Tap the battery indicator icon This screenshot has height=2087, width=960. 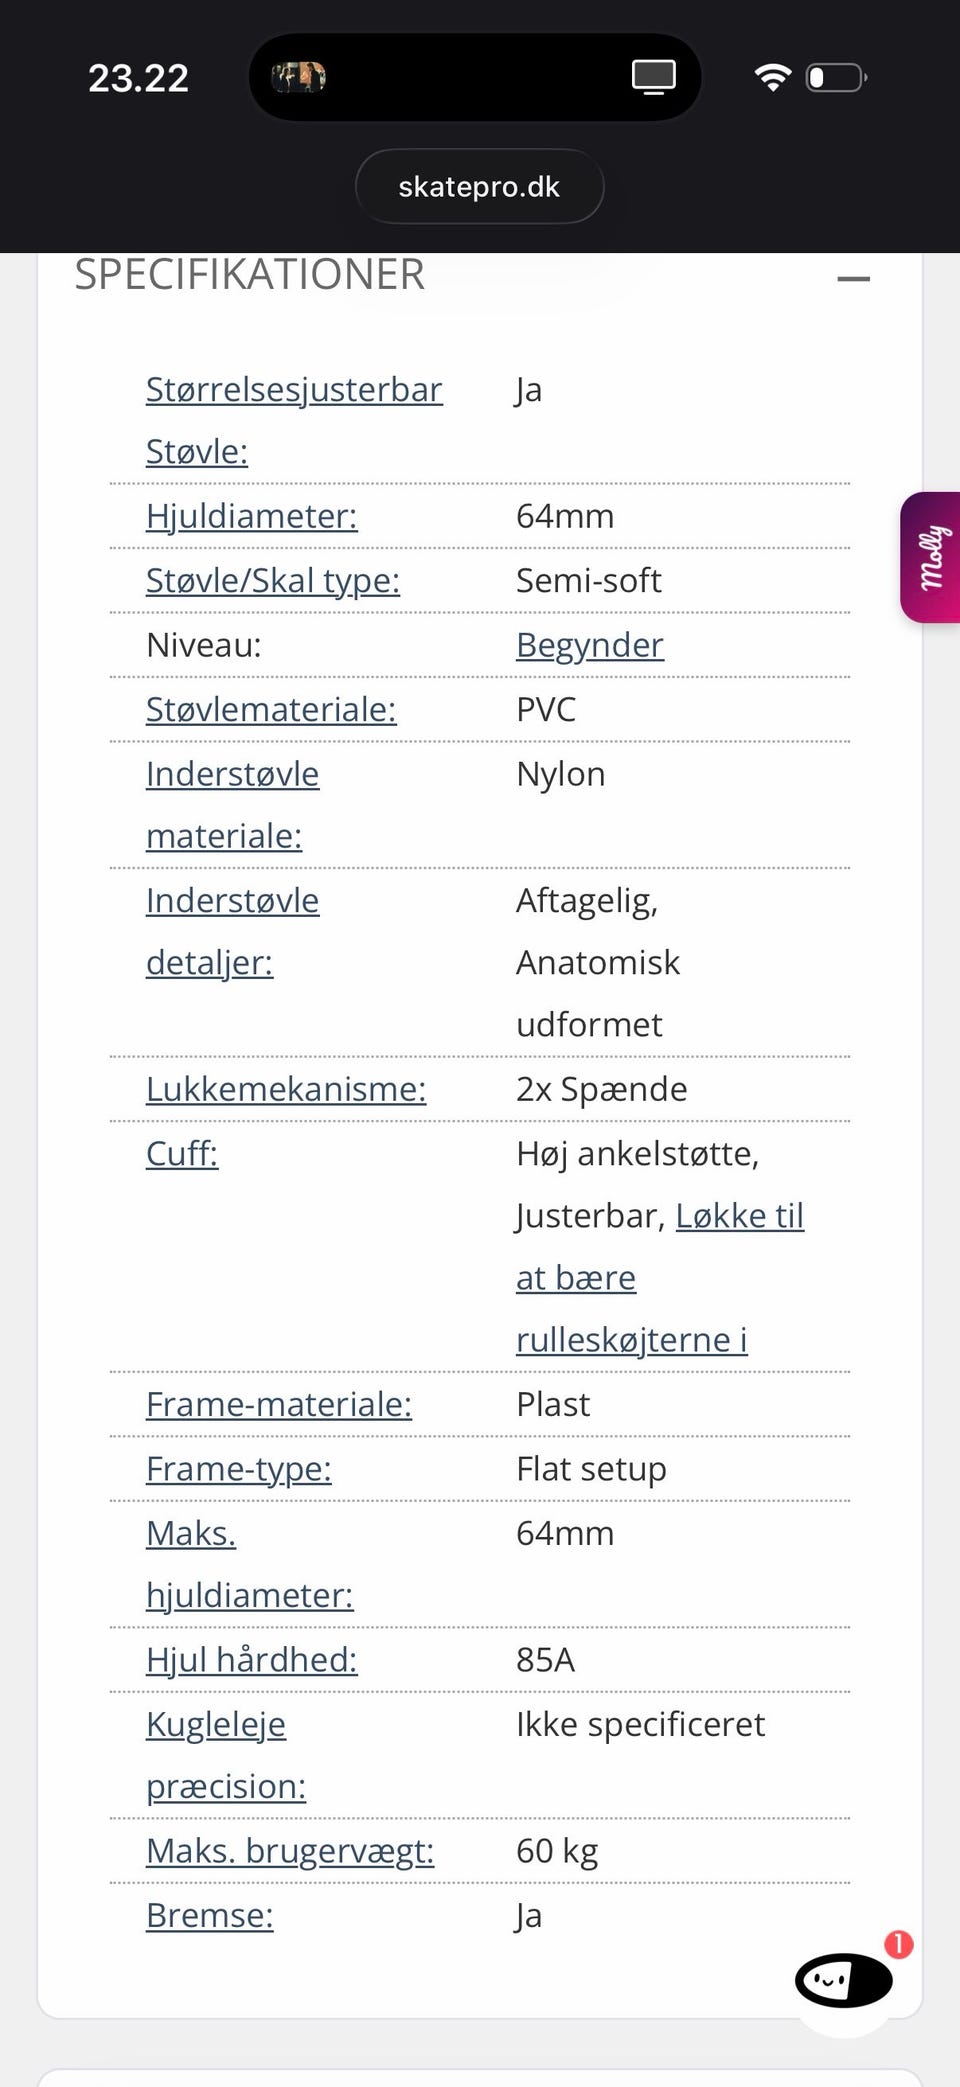point(836,77)
